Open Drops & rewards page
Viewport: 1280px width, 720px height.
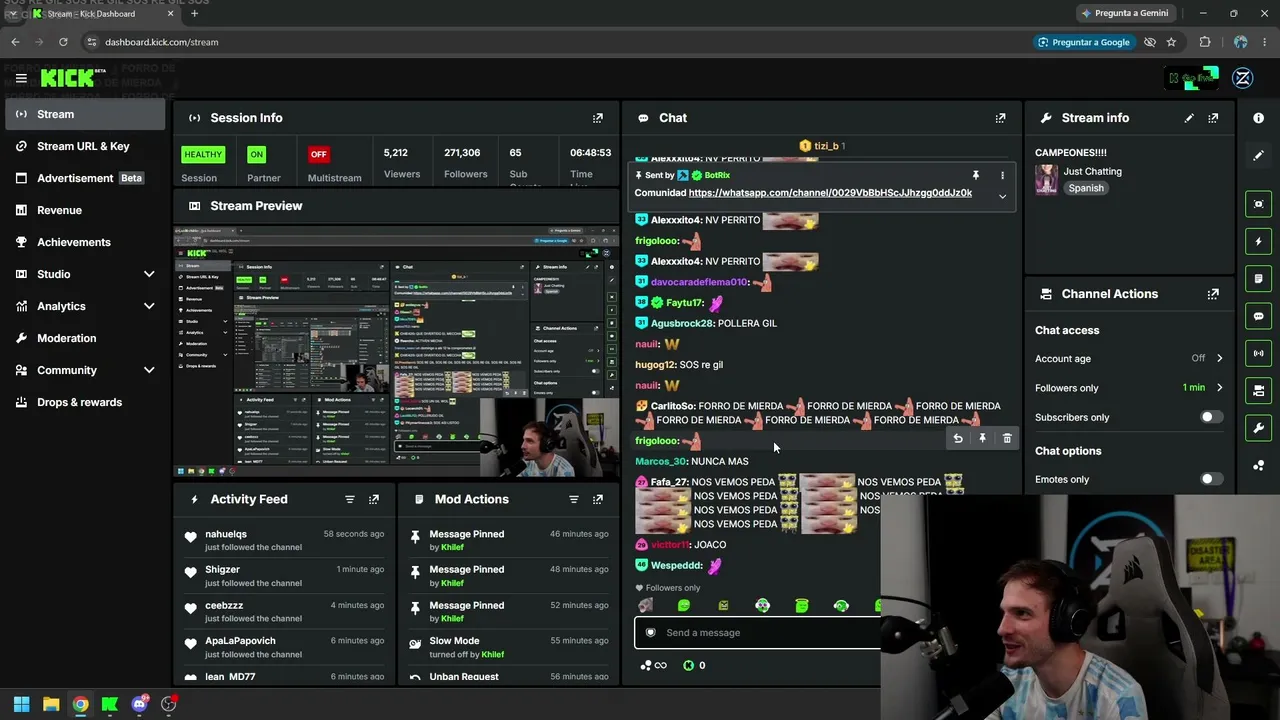click(x=85, y=402)
